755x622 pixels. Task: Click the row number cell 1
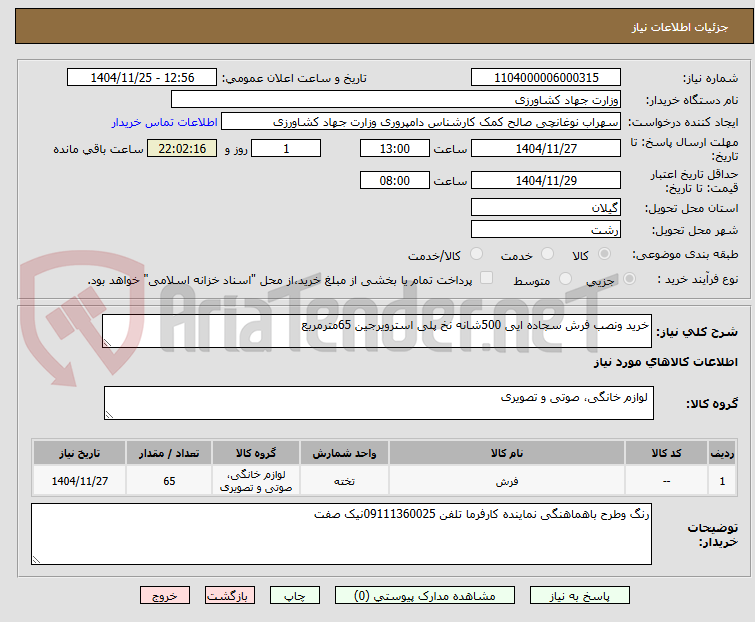coord(722,480)
